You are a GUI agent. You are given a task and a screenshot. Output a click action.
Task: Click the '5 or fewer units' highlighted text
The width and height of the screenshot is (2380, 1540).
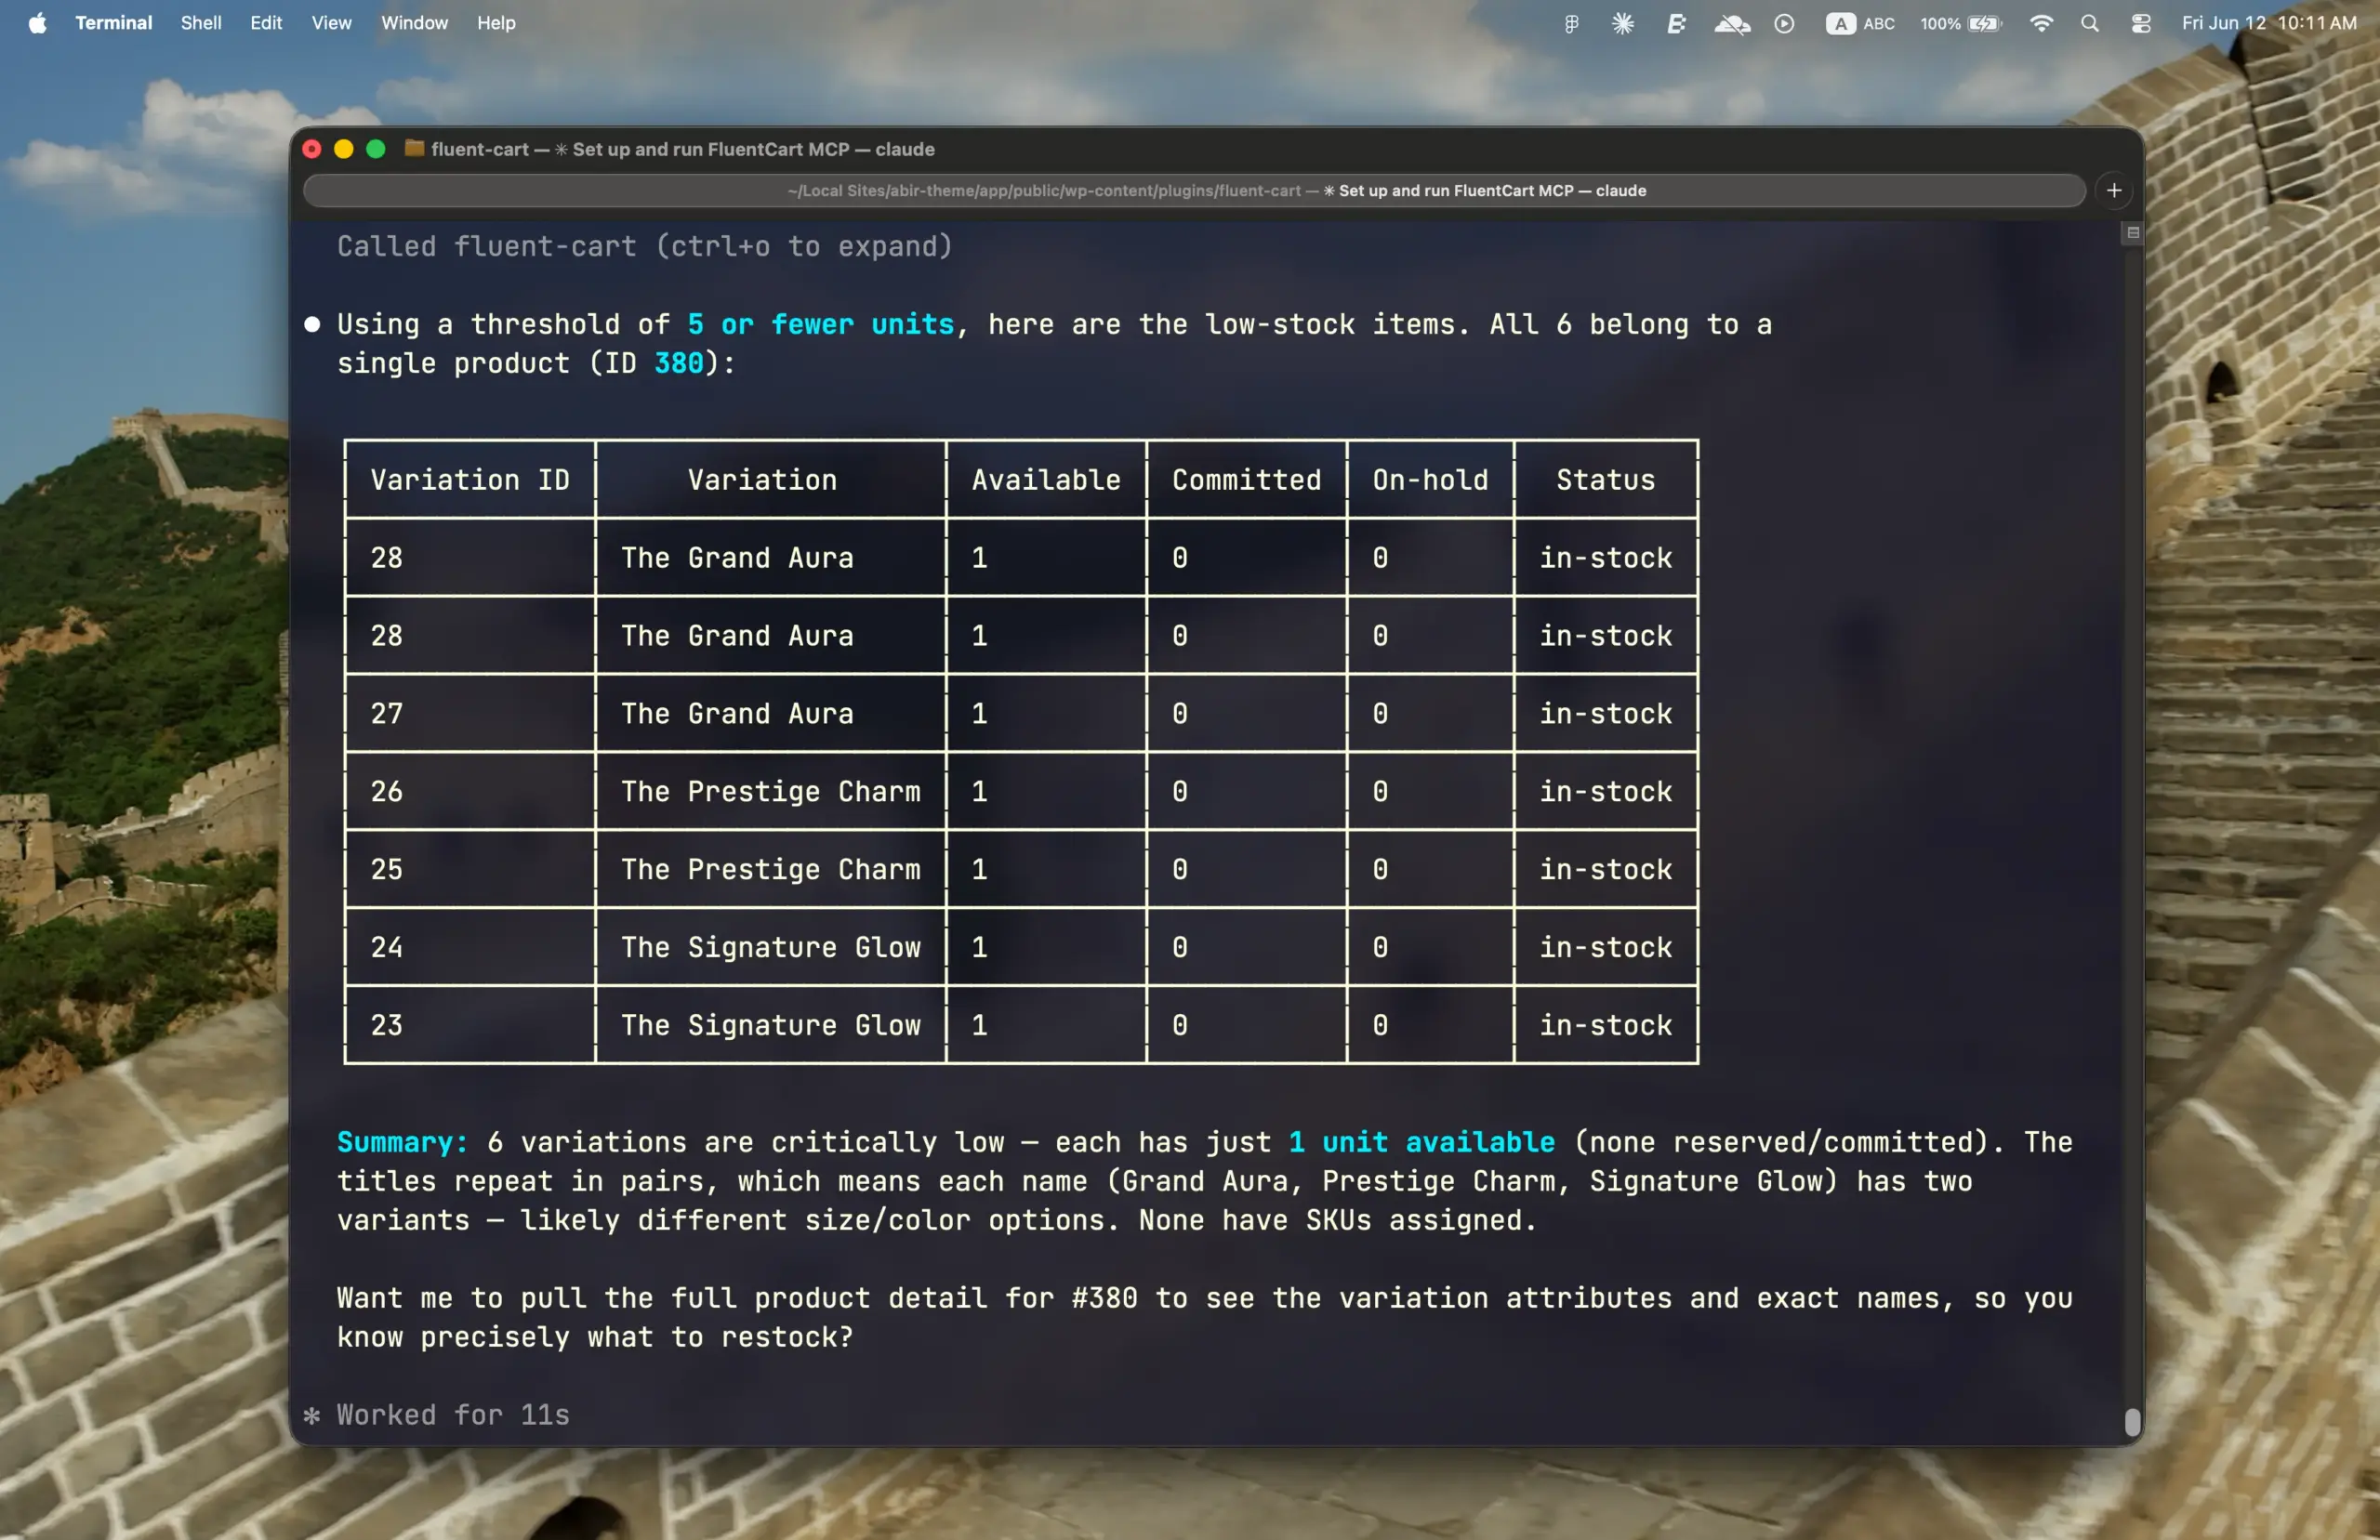coord(820,324)
